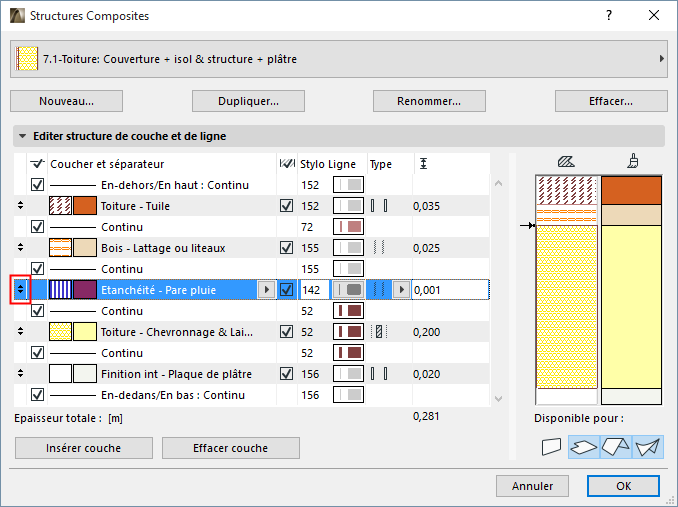Click pen icon of Etanchéité - Pare pluie row

tap(348, 290)
